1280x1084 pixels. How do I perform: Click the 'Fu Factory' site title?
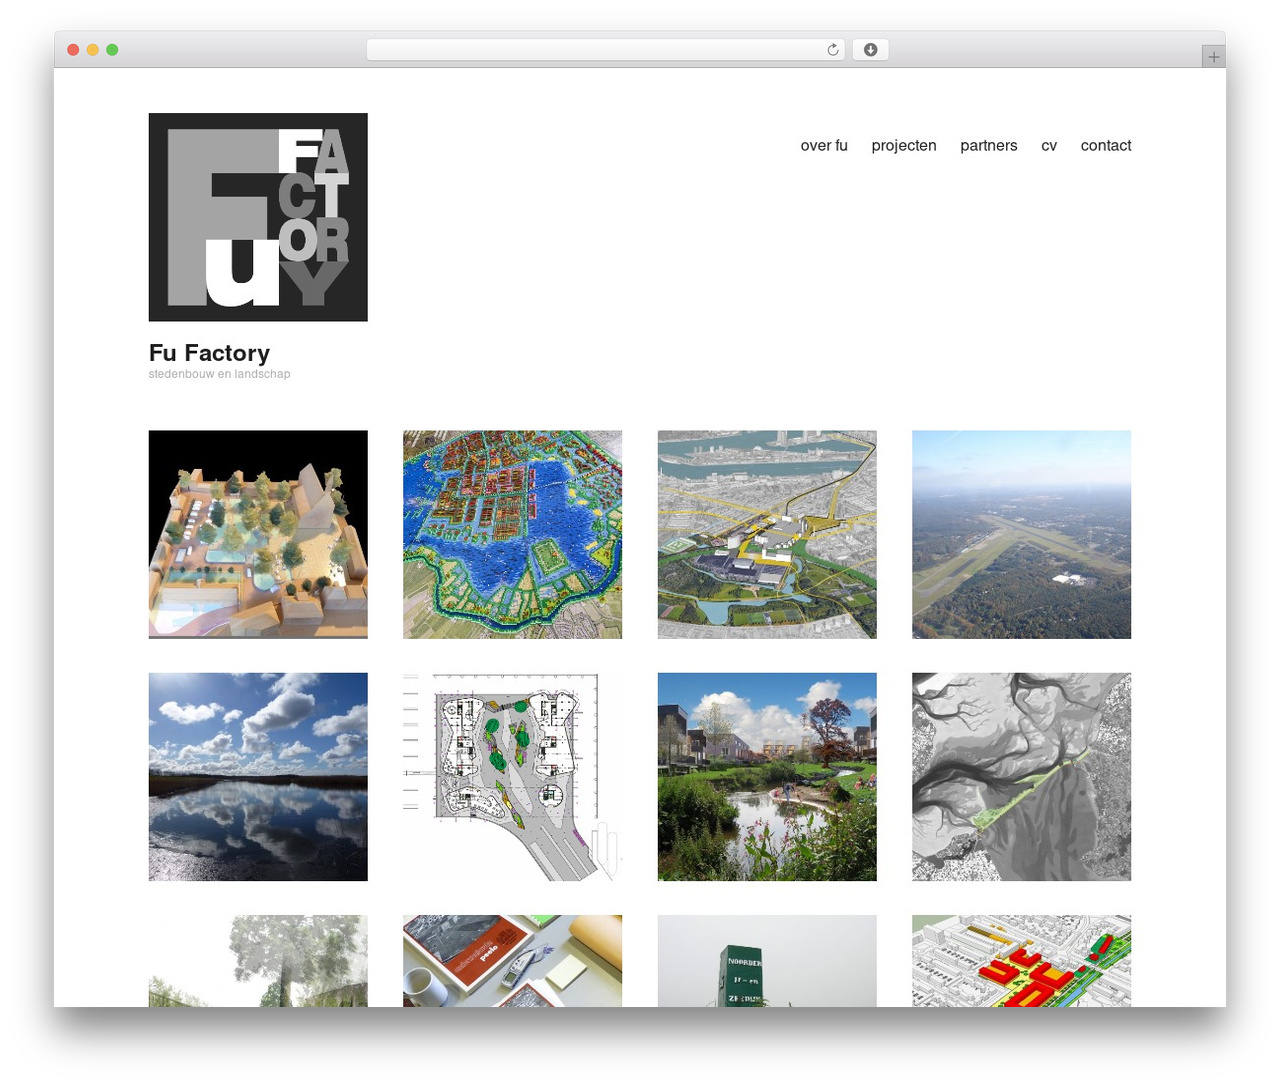coord(209,353)
